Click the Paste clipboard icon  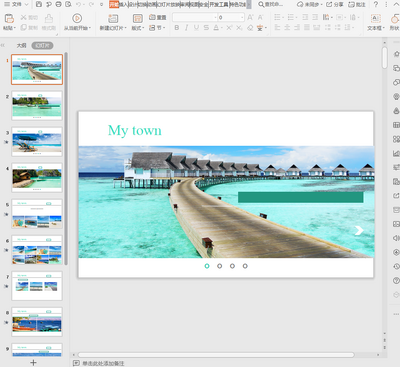pyautogui.click(x=9, y=18)
